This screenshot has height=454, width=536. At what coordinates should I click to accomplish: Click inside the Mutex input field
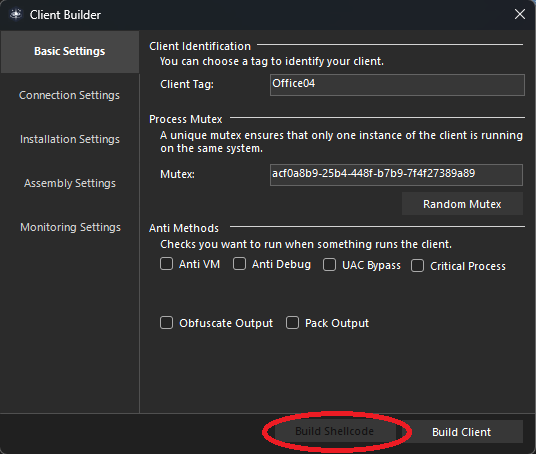tap(396, 175)
